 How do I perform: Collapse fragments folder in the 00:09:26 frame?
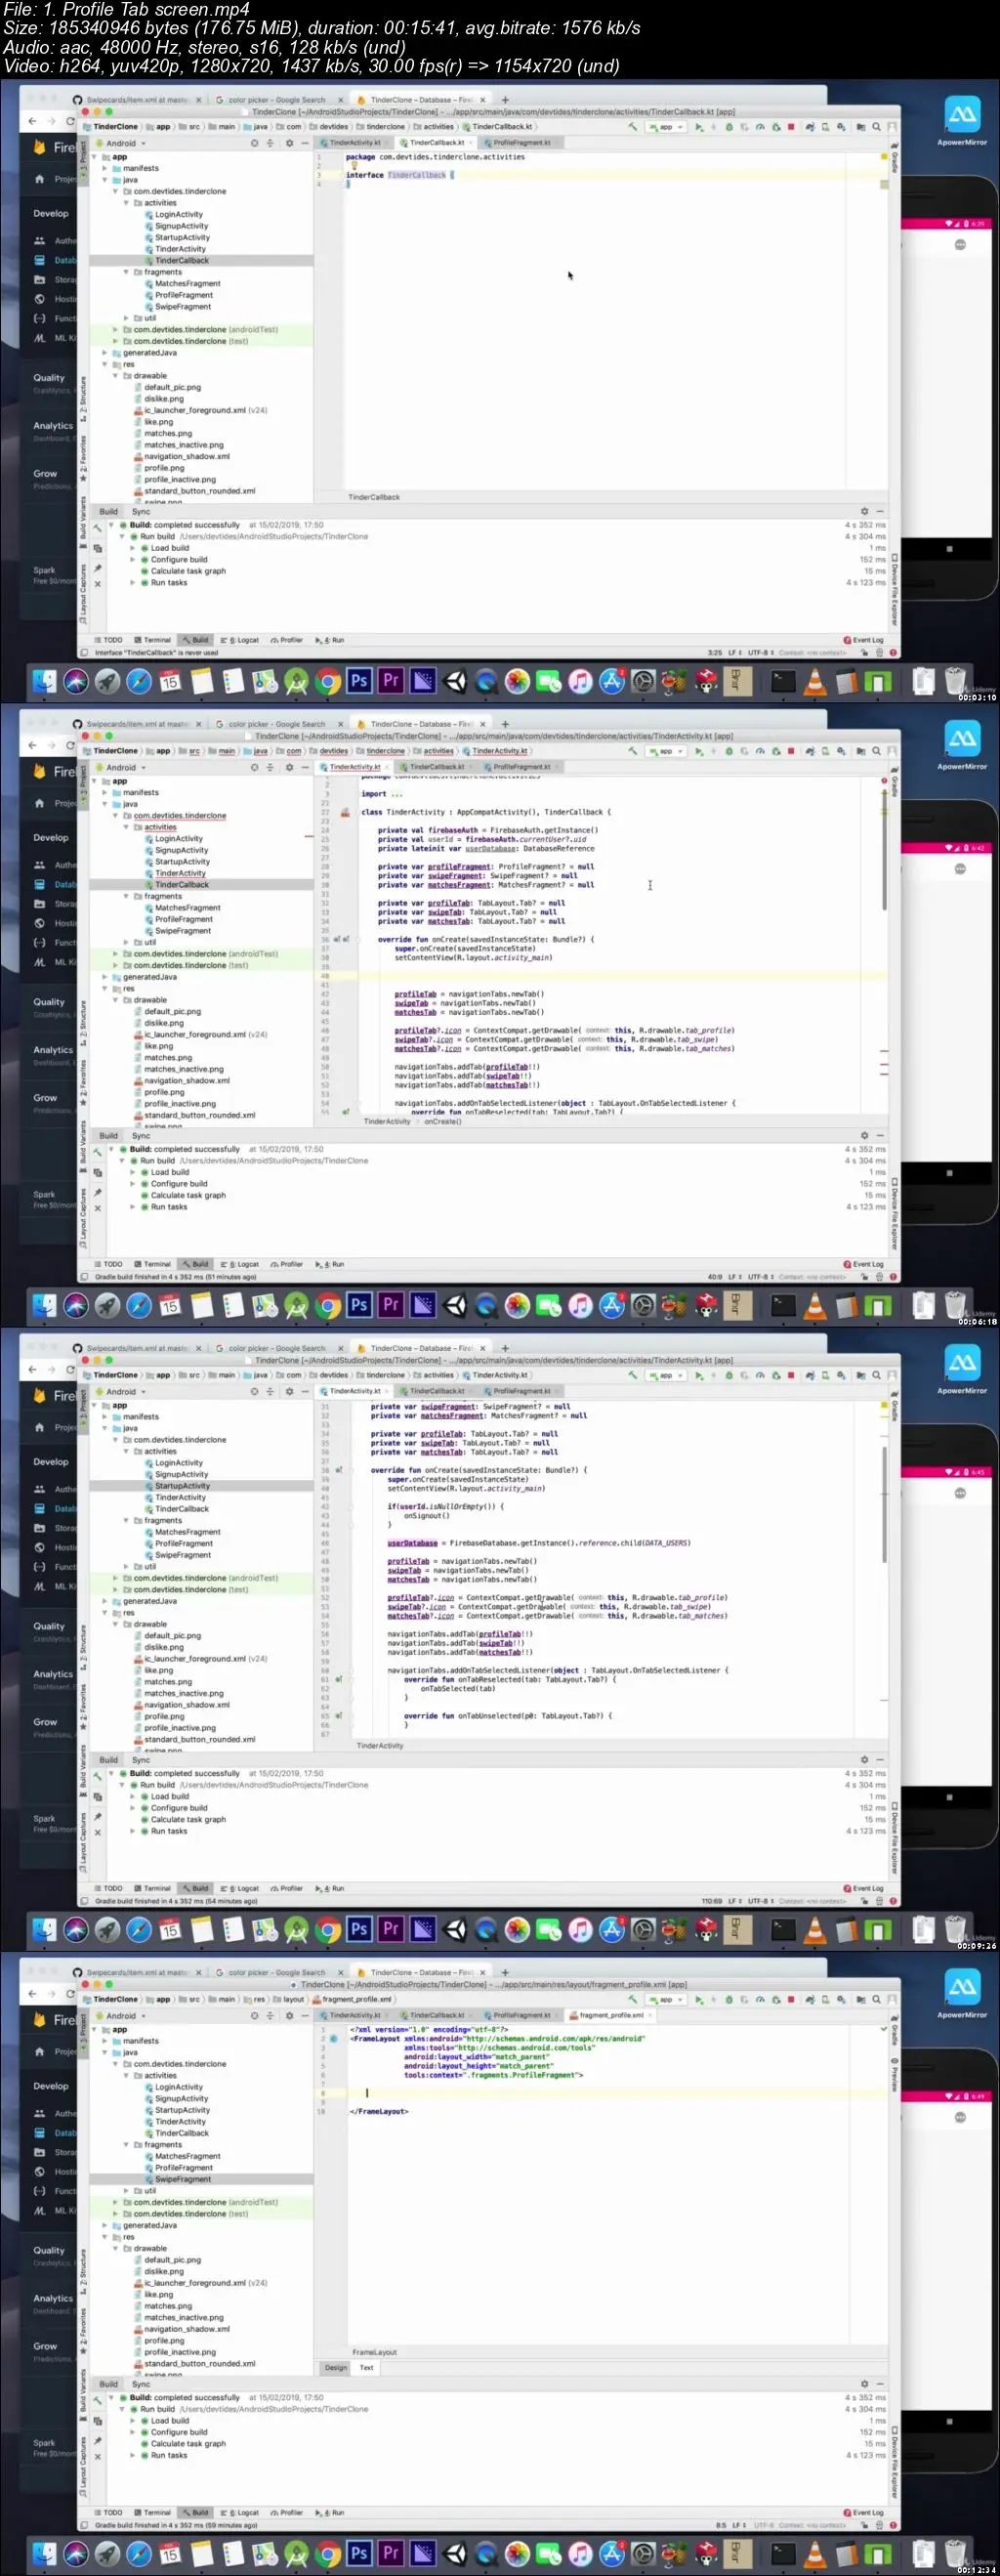click(126, 1520)
